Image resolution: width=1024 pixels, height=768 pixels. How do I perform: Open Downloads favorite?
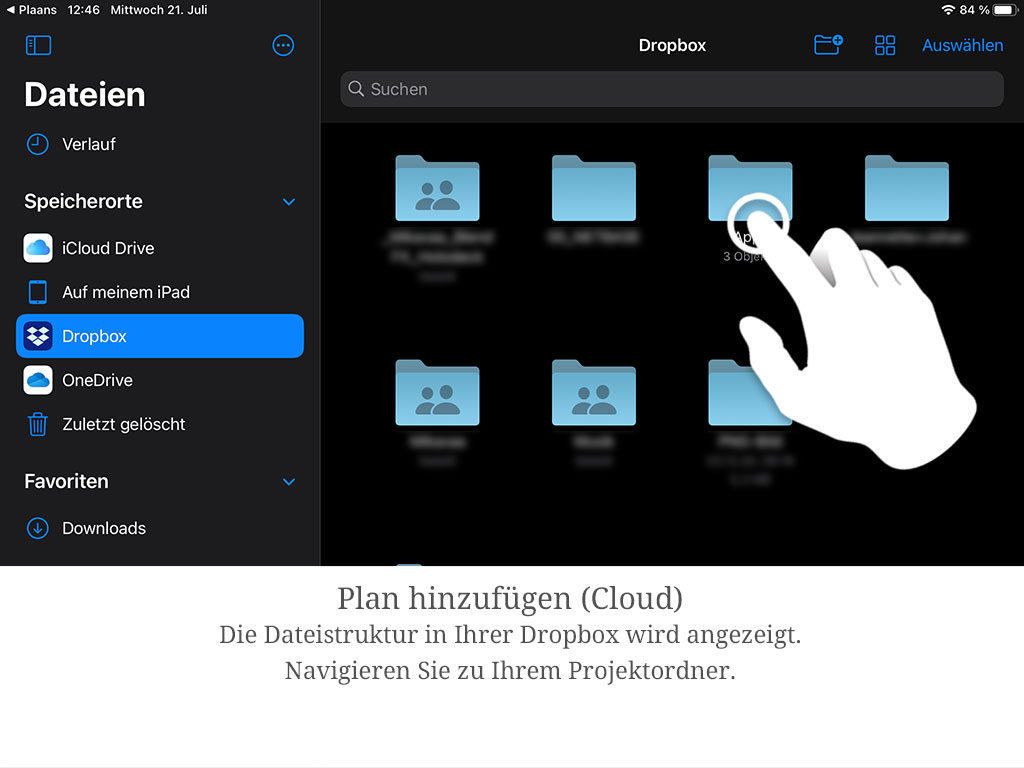pyautogui.click(x=159, y=528)
